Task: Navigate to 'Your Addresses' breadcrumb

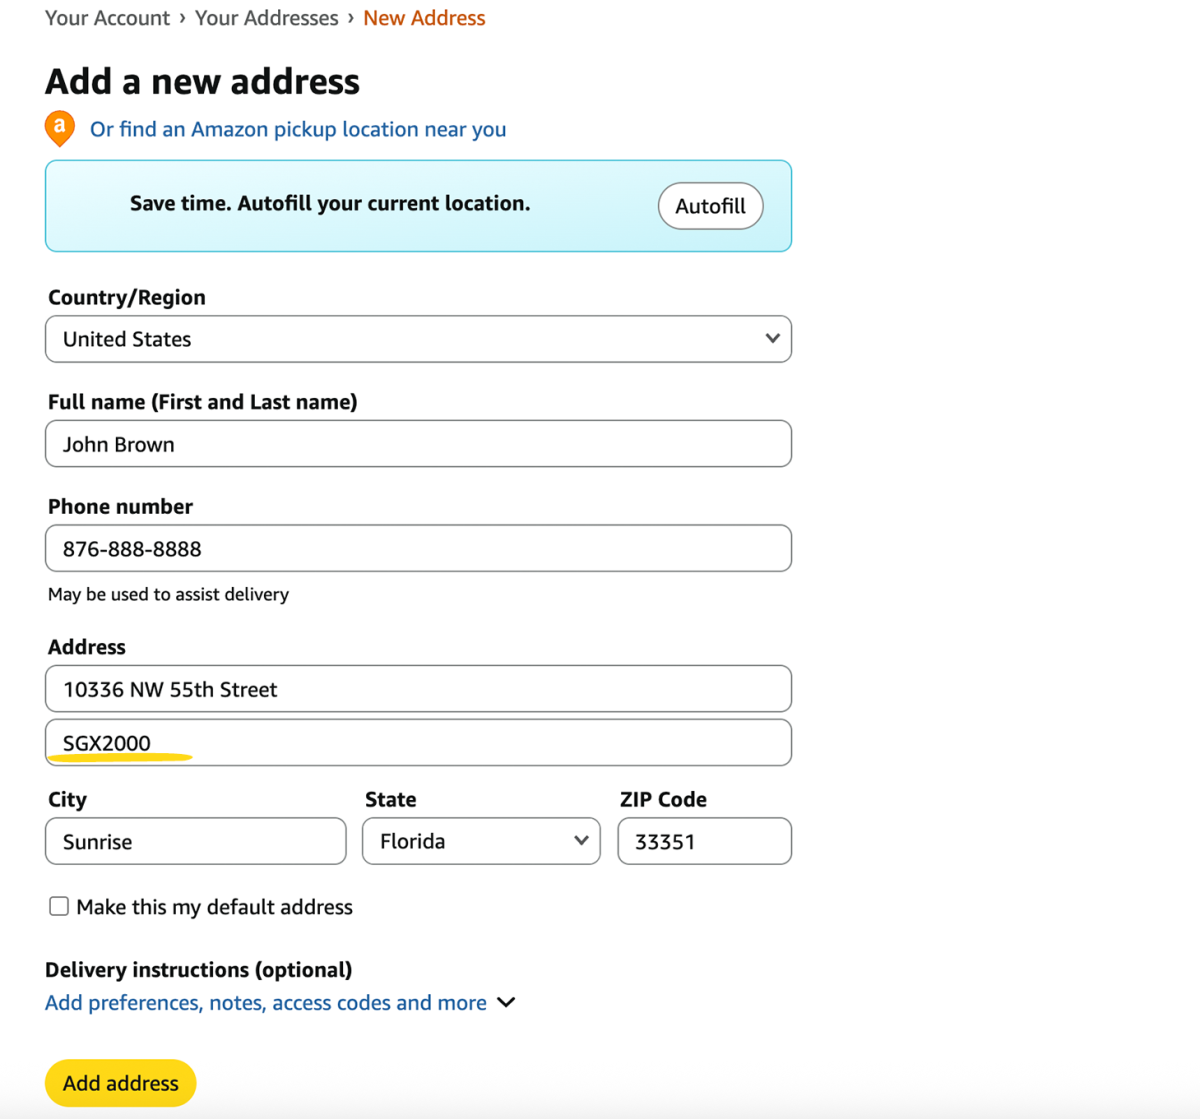Action: [x=266, y=18]
